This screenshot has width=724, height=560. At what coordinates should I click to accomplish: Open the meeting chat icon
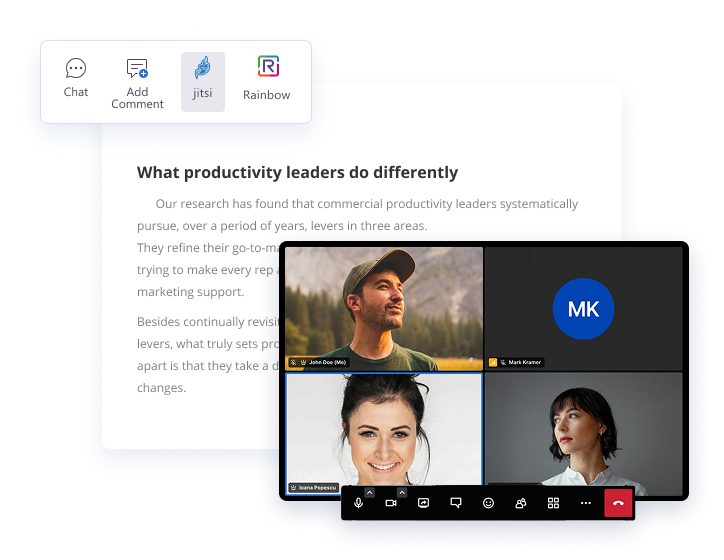[456, 503]
